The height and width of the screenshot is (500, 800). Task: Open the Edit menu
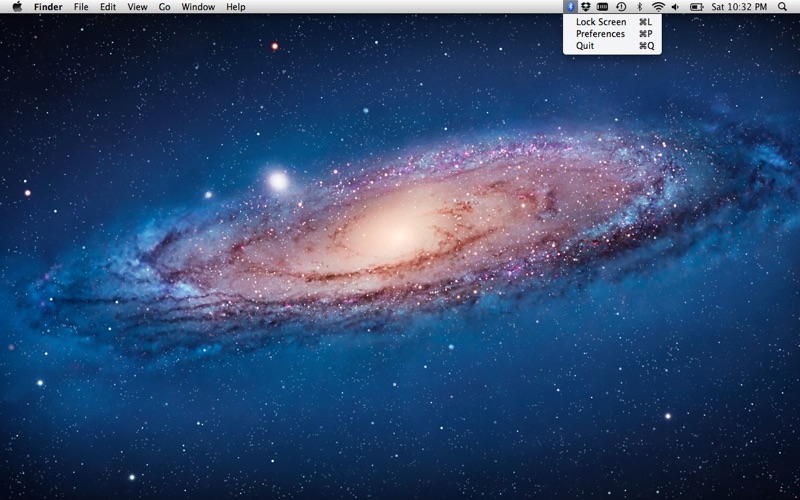pyautogui.click(x=108, y=7)
